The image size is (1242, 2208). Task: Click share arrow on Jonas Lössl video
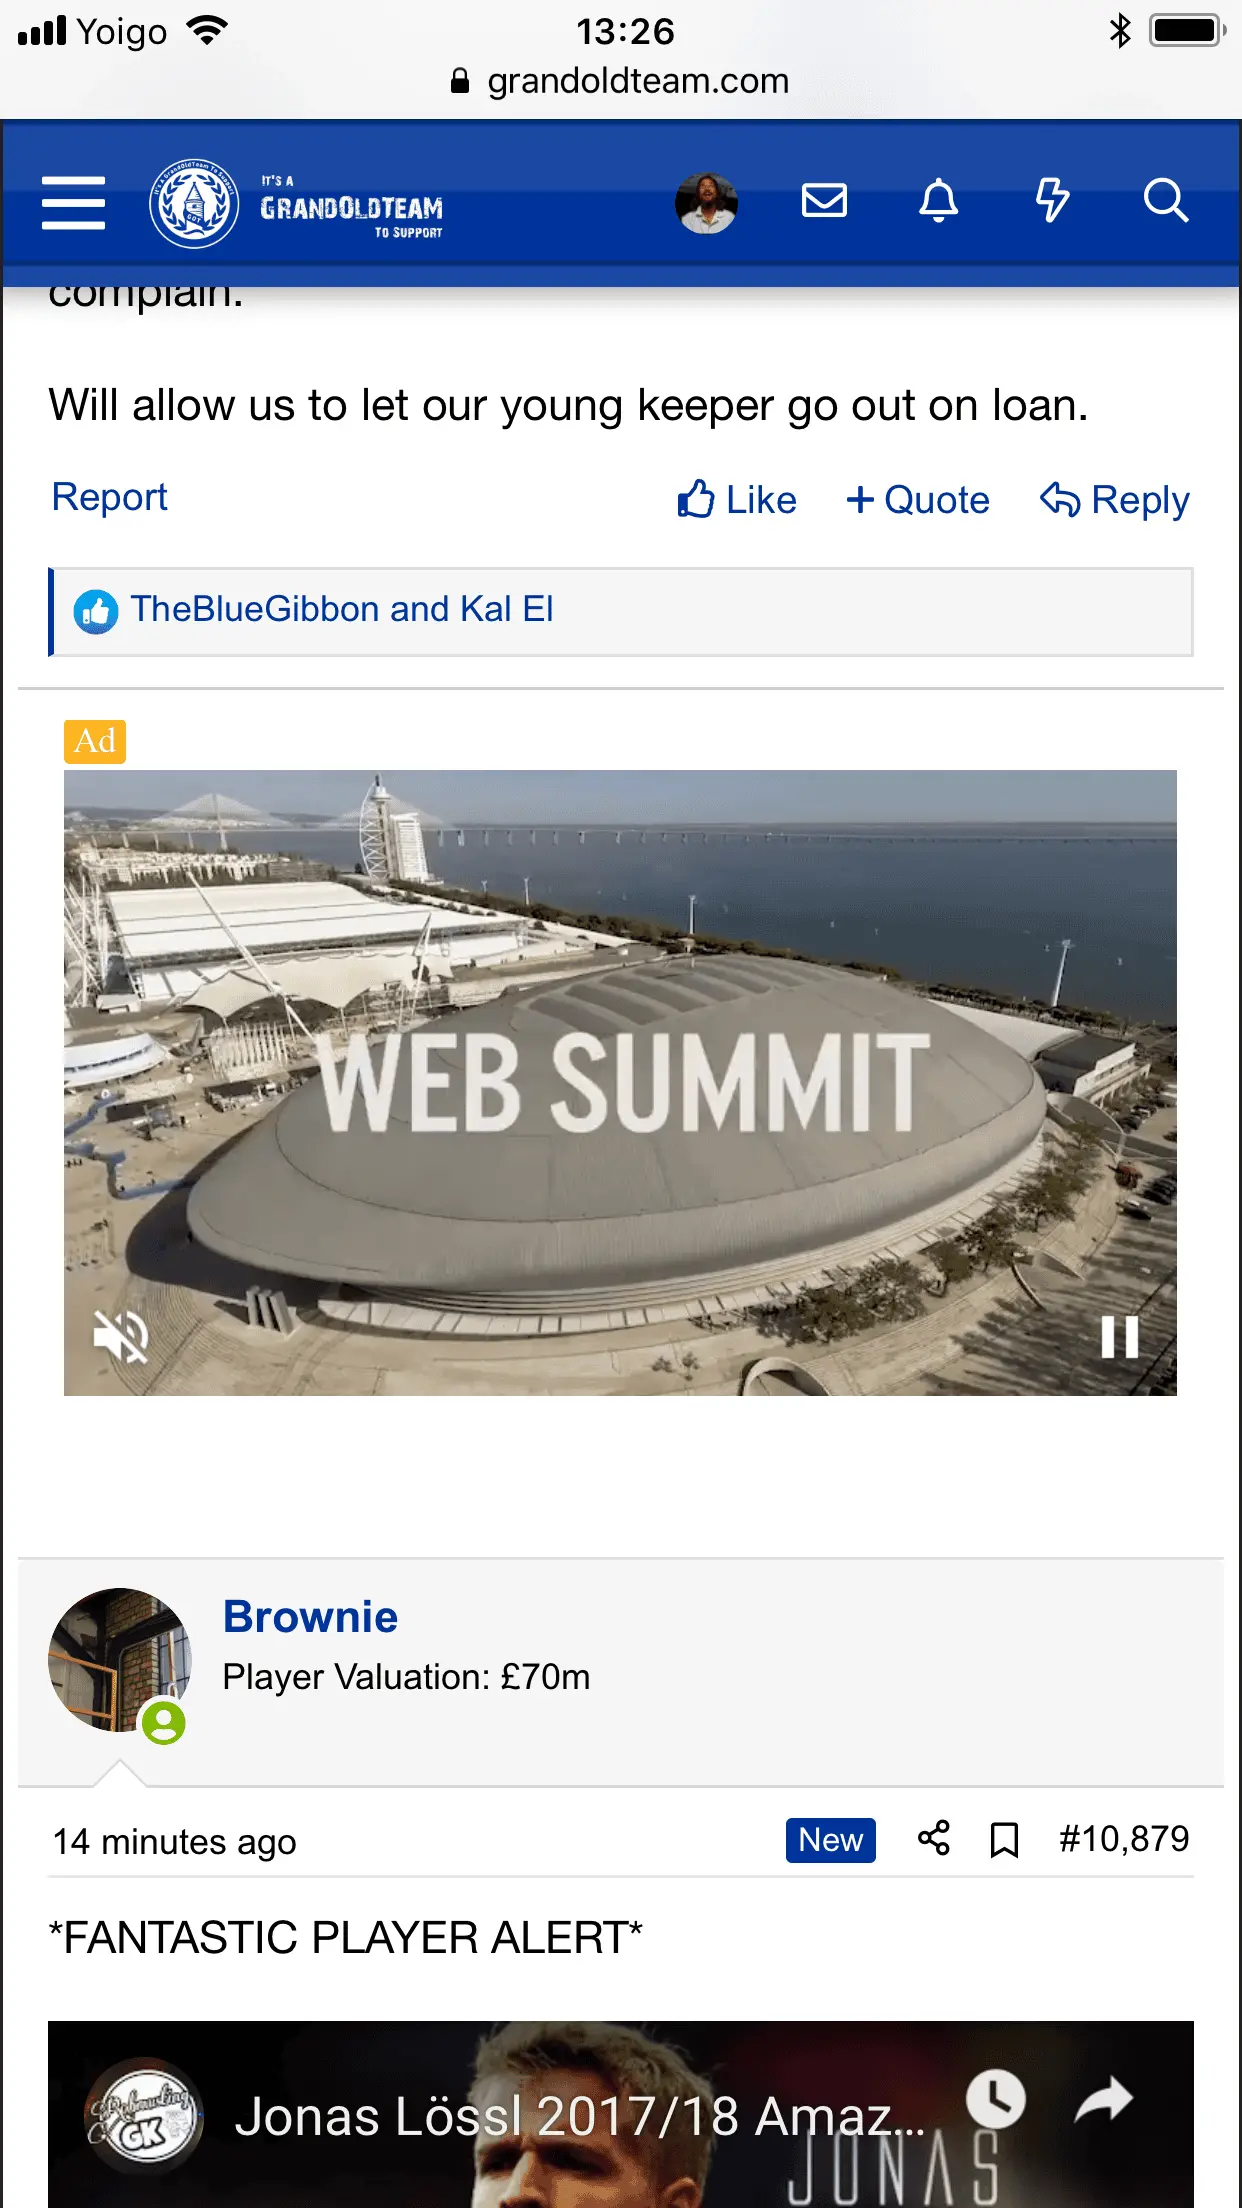(1103, 2099)
